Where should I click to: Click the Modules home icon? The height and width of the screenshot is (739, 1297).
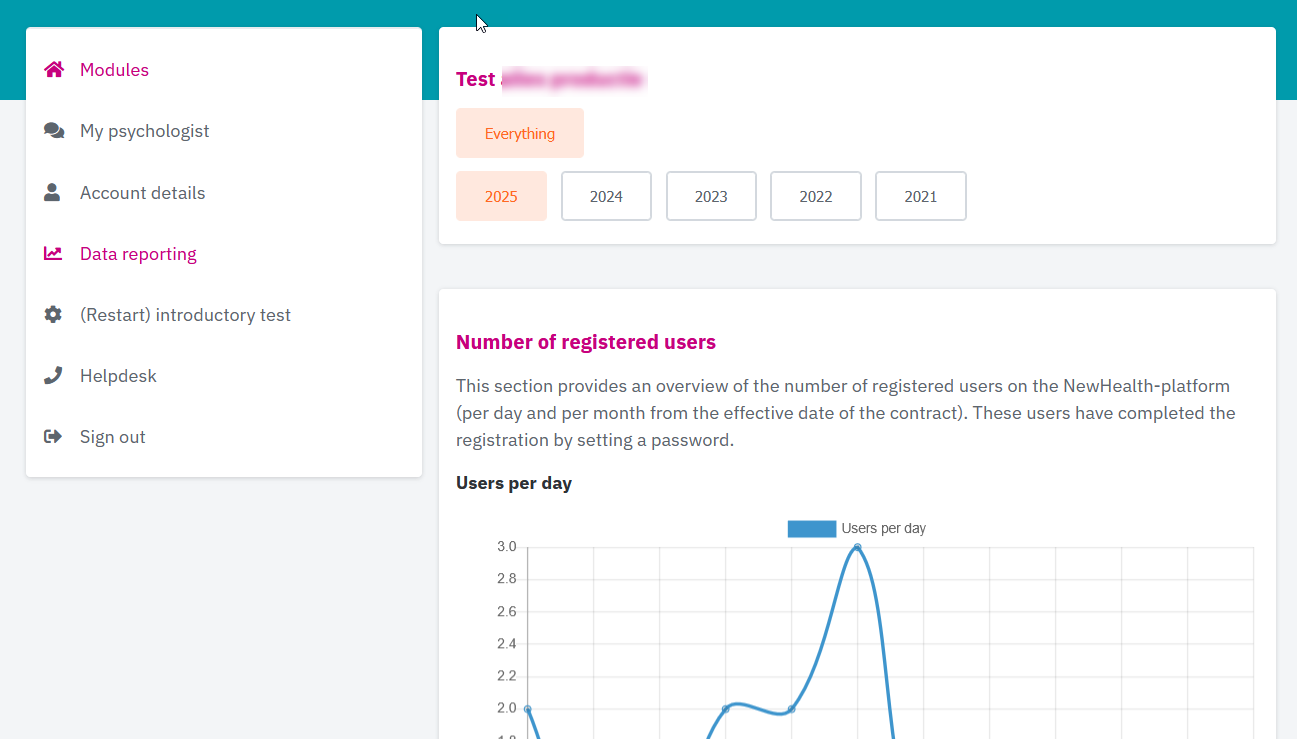[x=54, y=69]
